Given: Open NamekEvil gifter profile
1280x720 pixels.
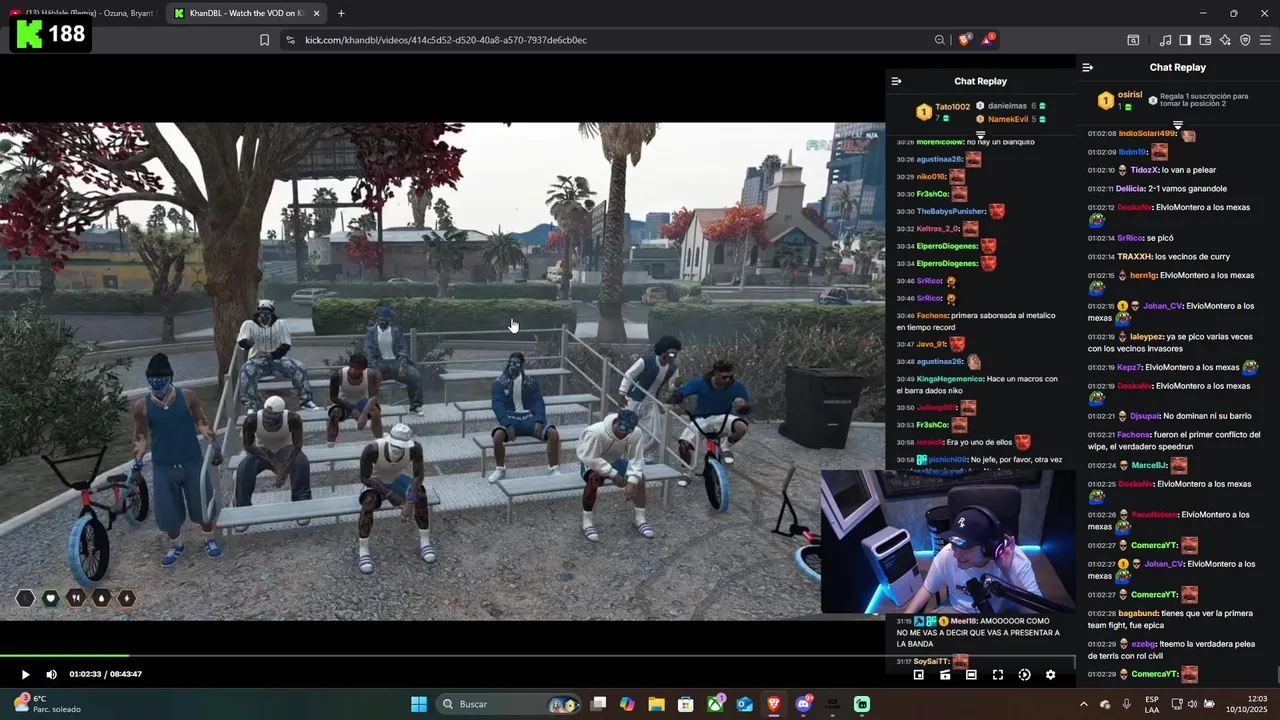Looking at the screenshot, I should pos(1007,119).
